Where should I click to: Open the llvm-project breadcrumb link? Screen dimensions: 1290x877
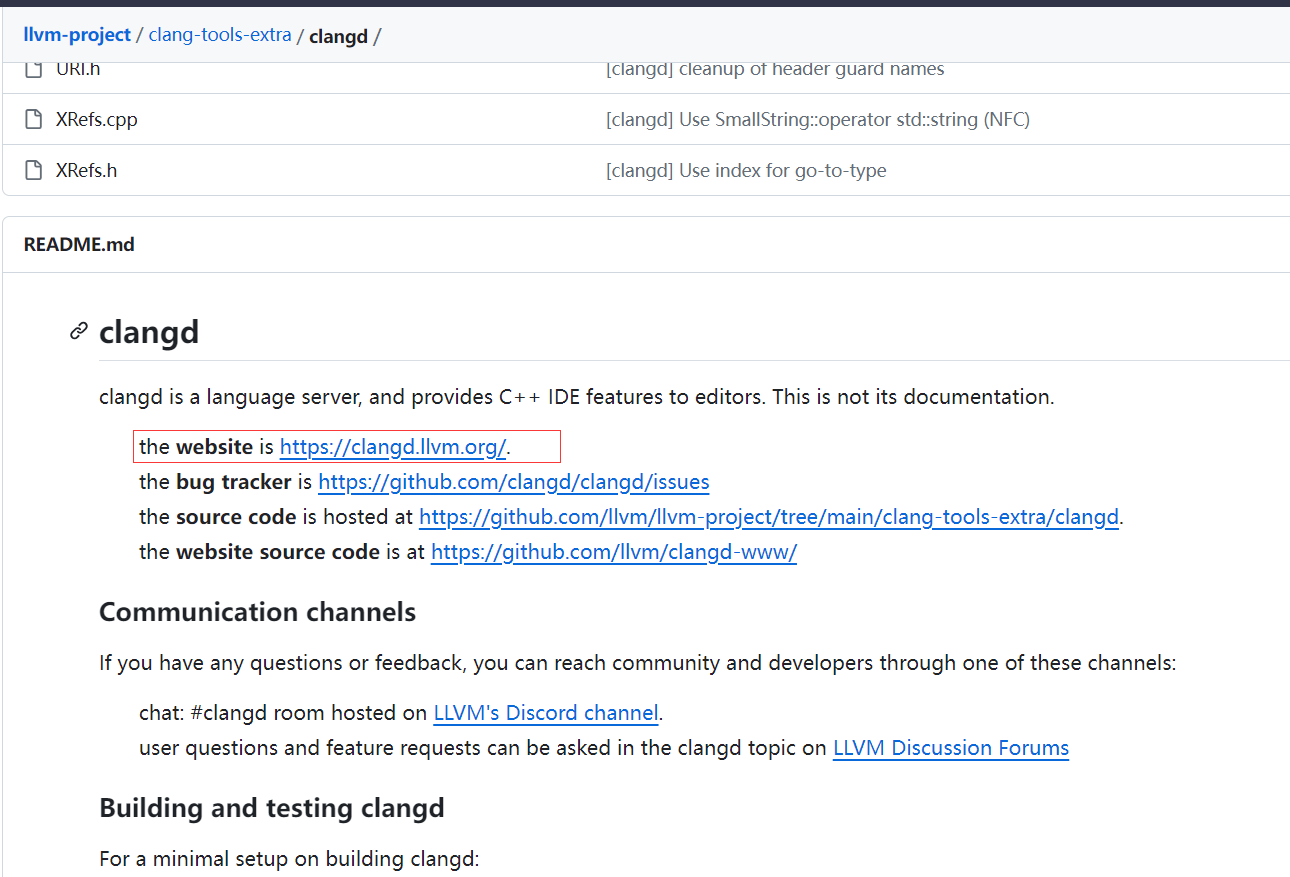[x=77, y=35]
